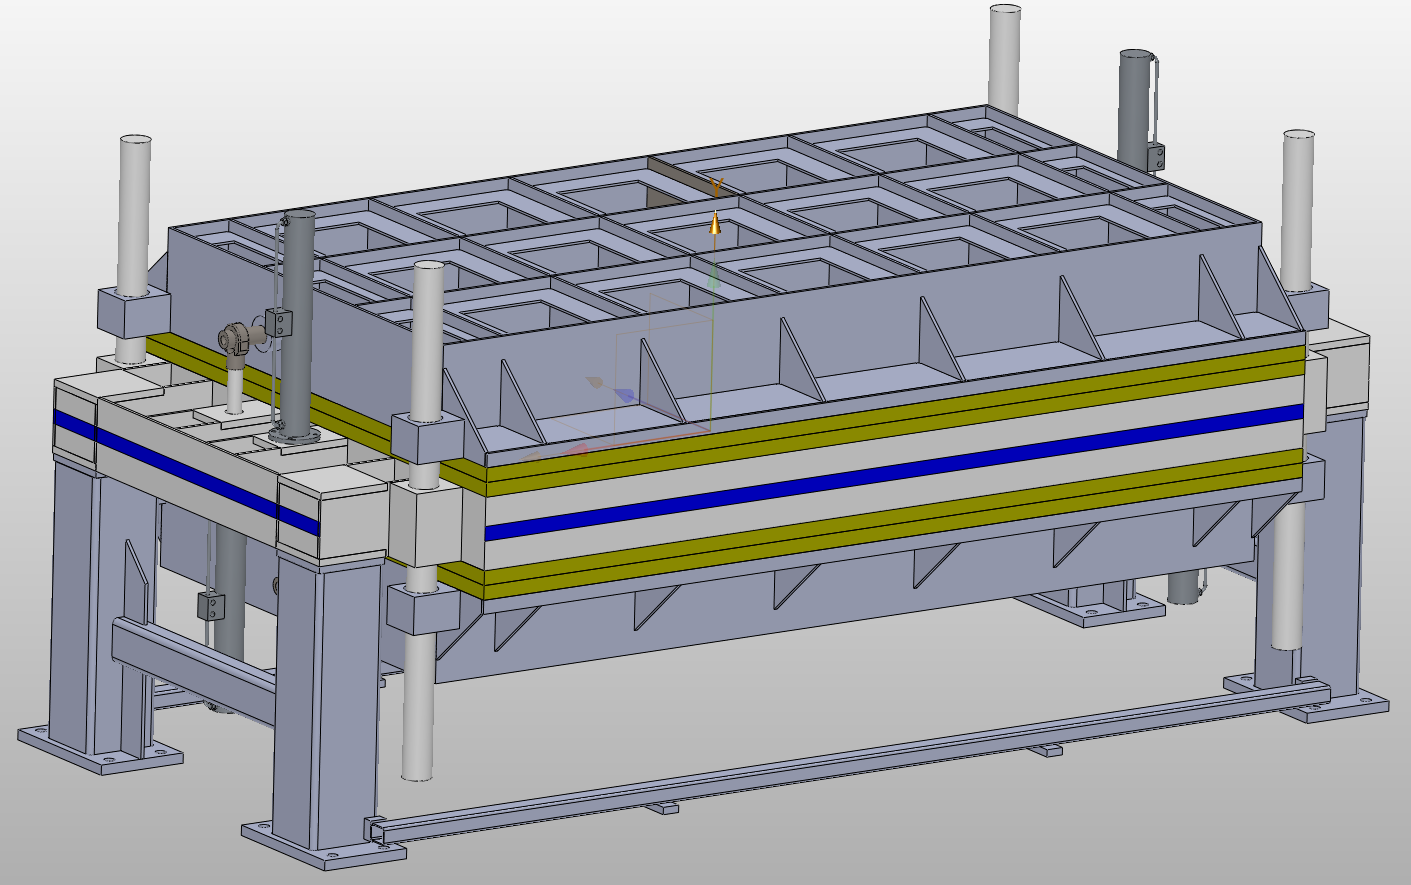The image size is (1411, 885).
Task: Click the faded green arrow below the Y cone
Action: tap(714, 278)
